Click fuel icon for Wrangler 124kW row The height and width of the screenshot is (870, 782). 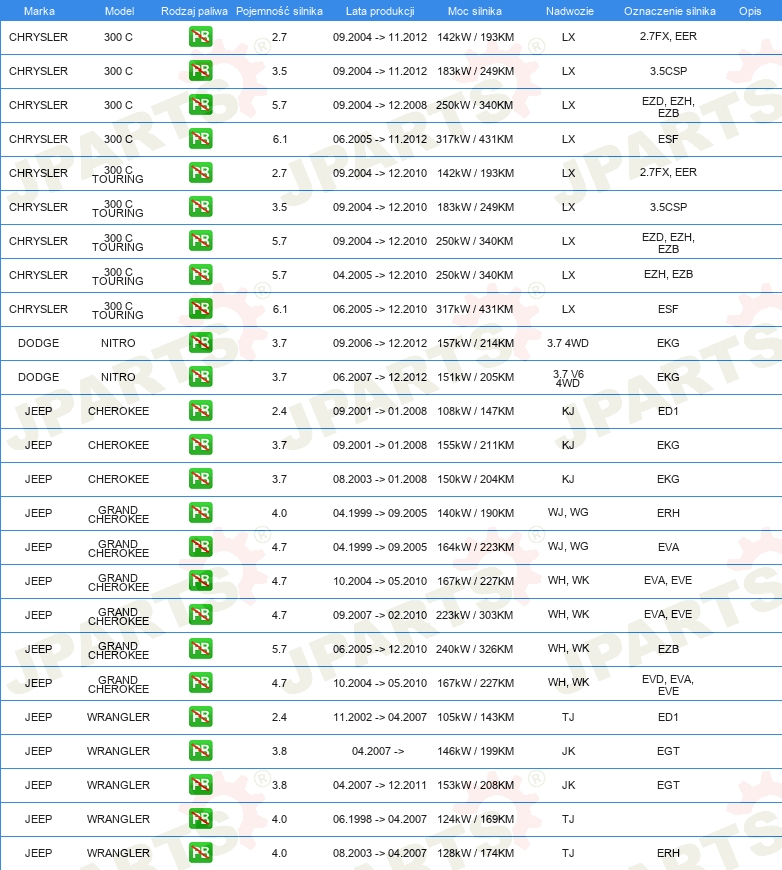tap(200, 819)
